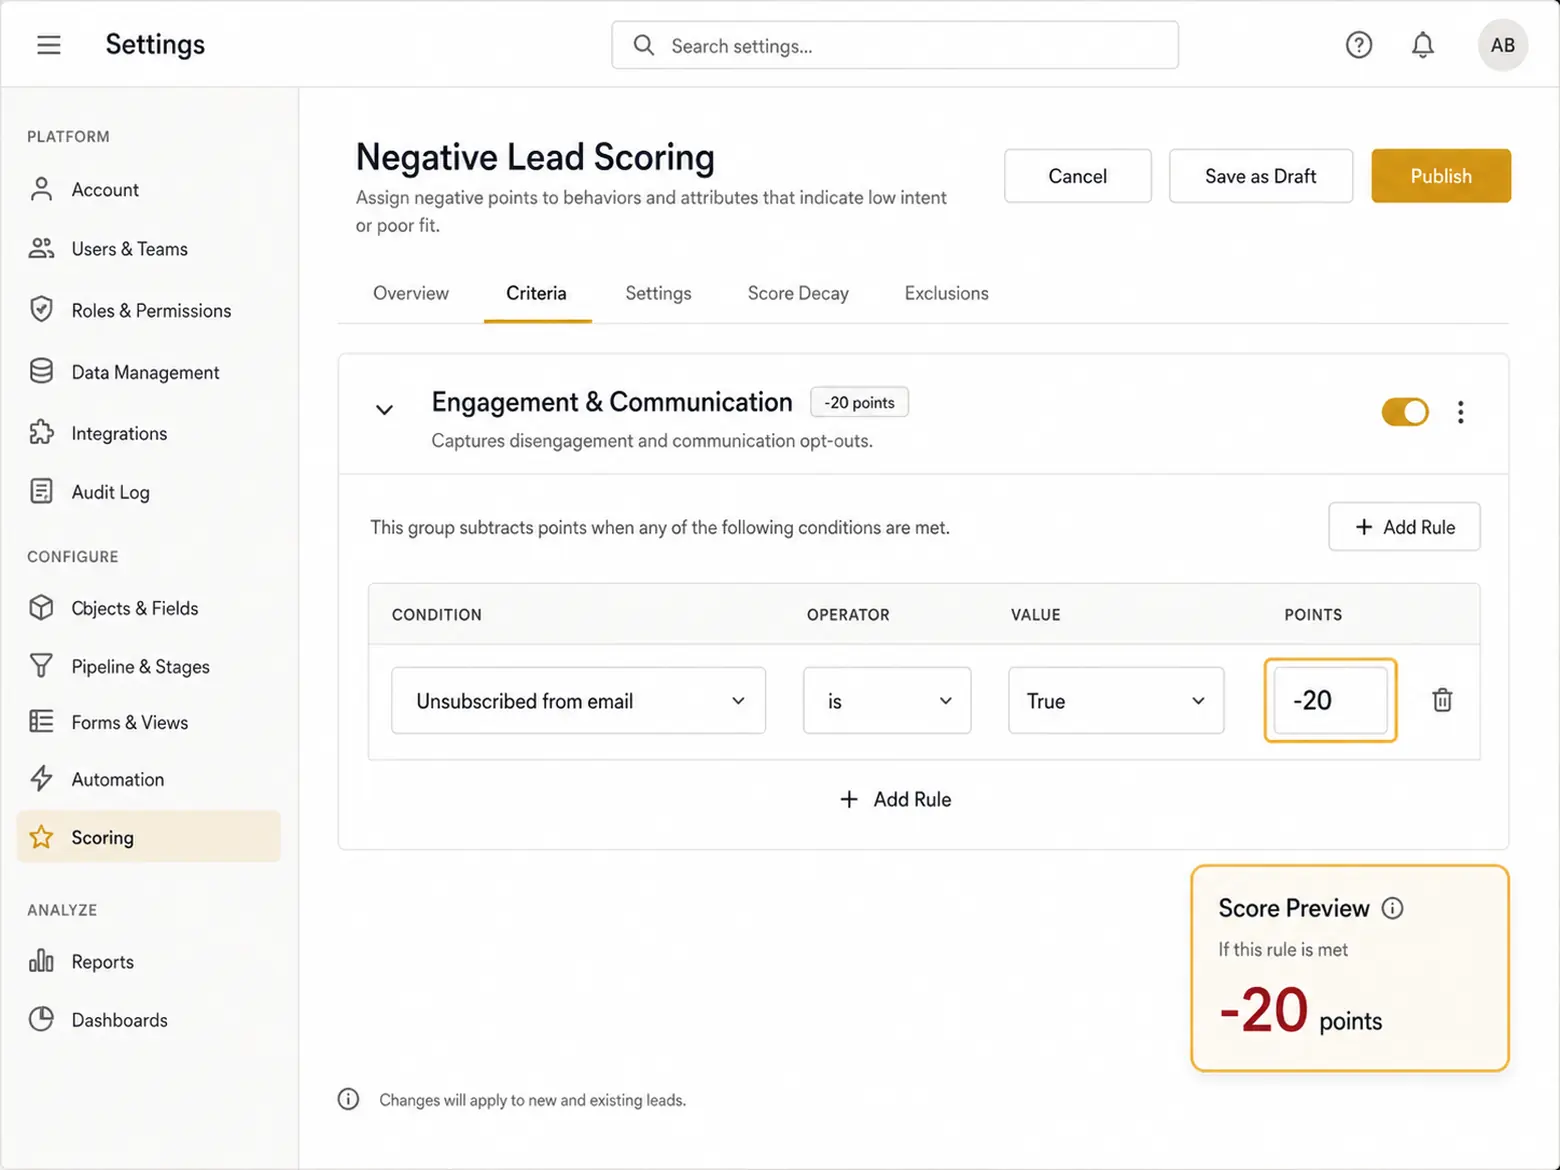
Task: Collapse the Engagement & Communication section
Action: tap(384, 410)
